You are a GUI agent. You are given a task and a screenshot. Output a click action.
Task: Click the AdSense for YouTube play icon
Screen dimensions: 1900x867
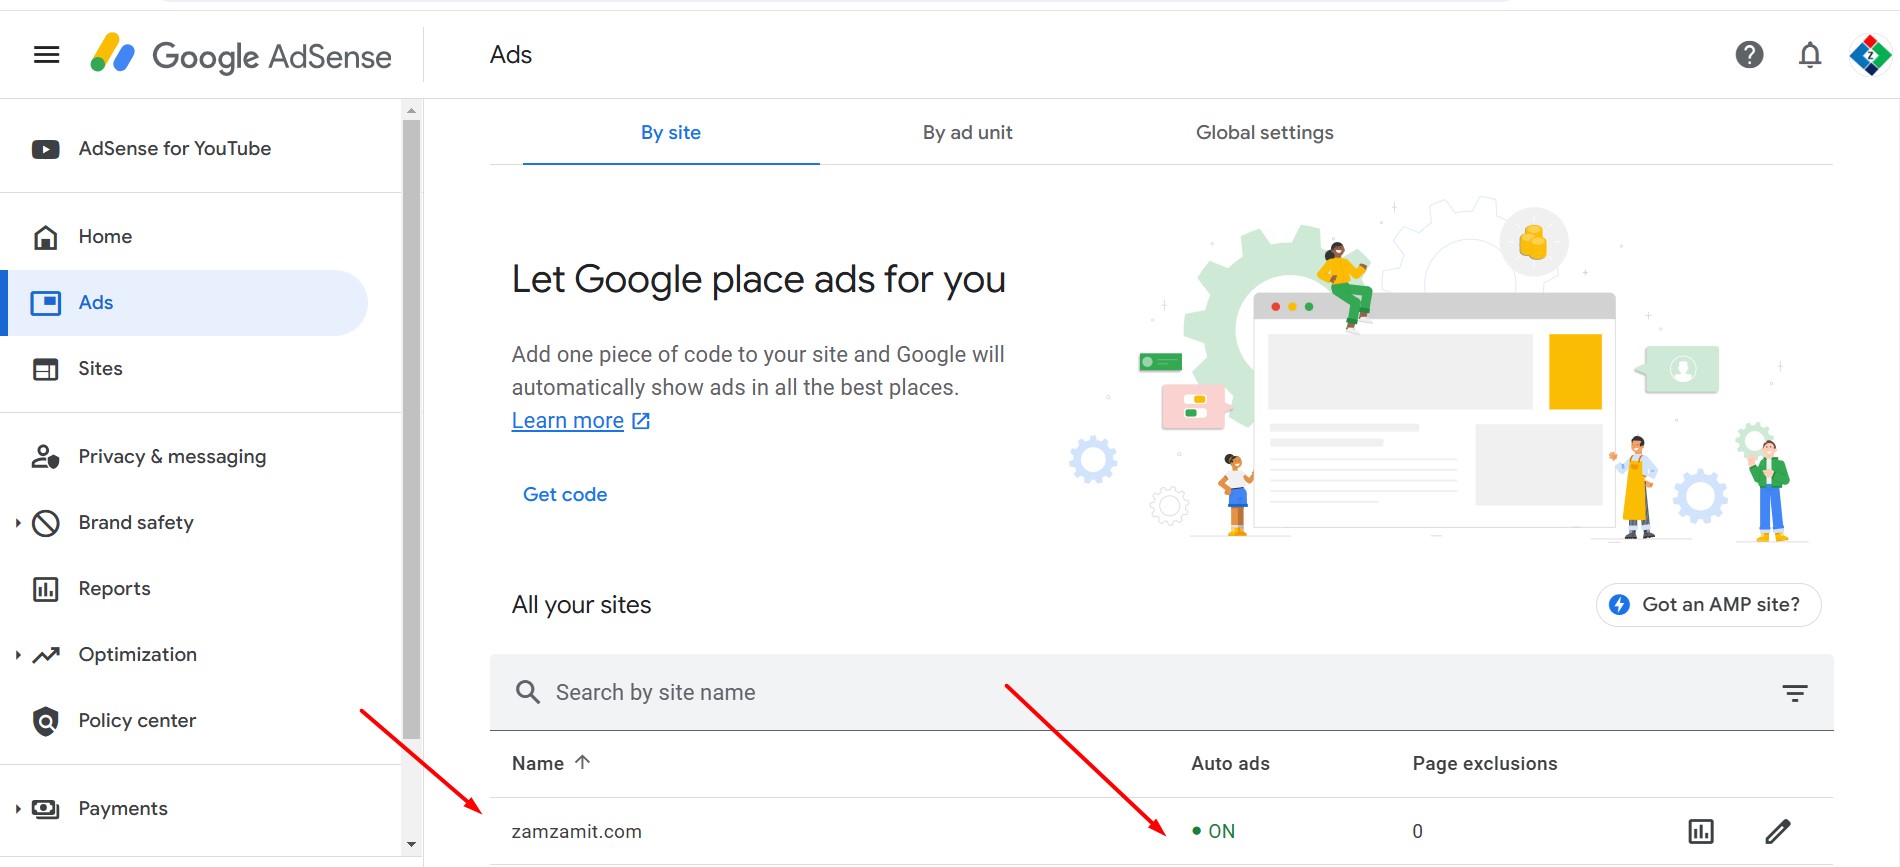tap(46, 149)
